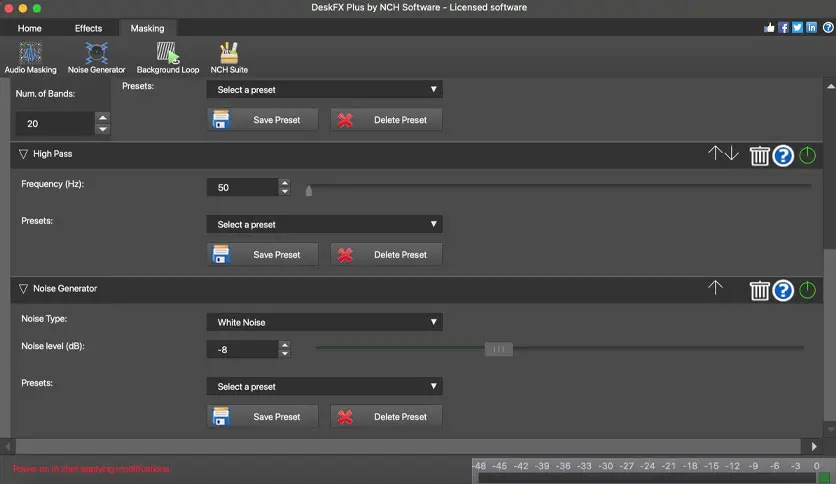Share on Facebook icon
836x484 pixels.
783,28
